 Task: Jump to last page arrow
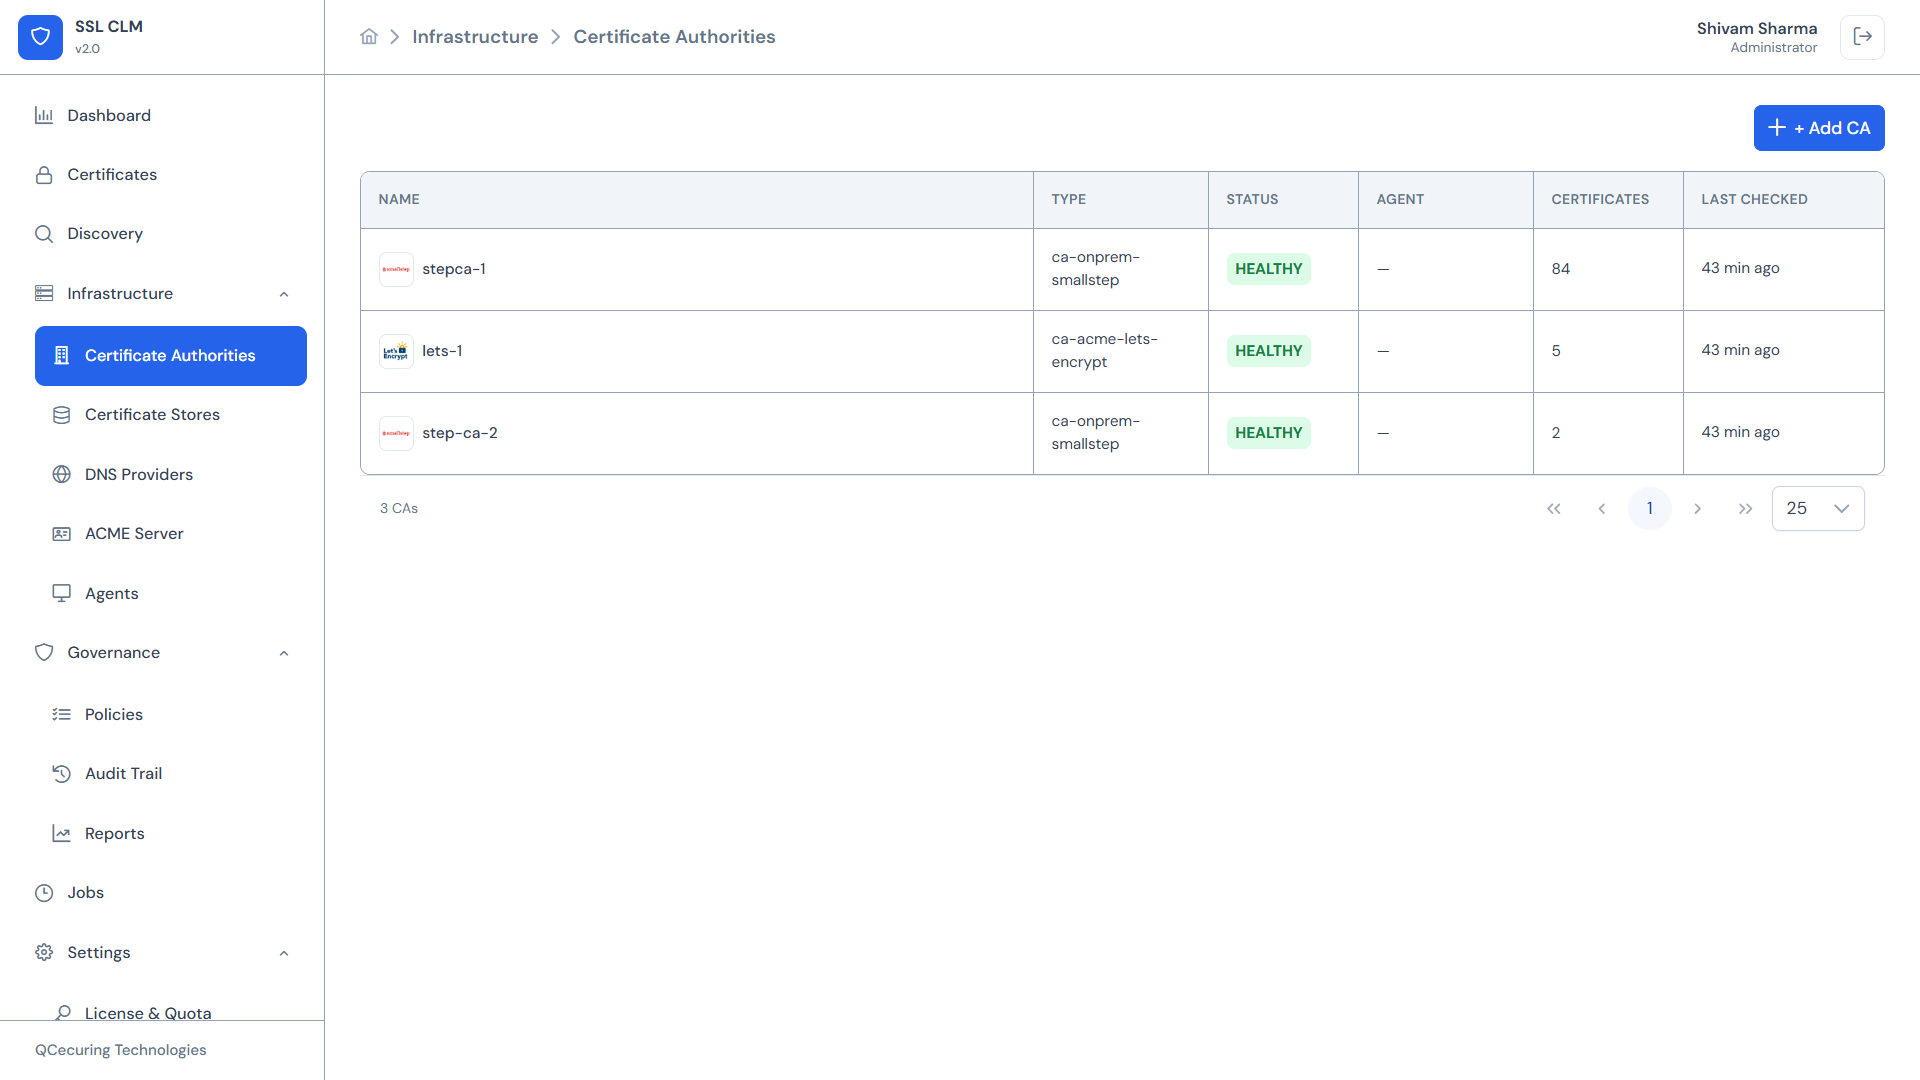coord(1745,509)
